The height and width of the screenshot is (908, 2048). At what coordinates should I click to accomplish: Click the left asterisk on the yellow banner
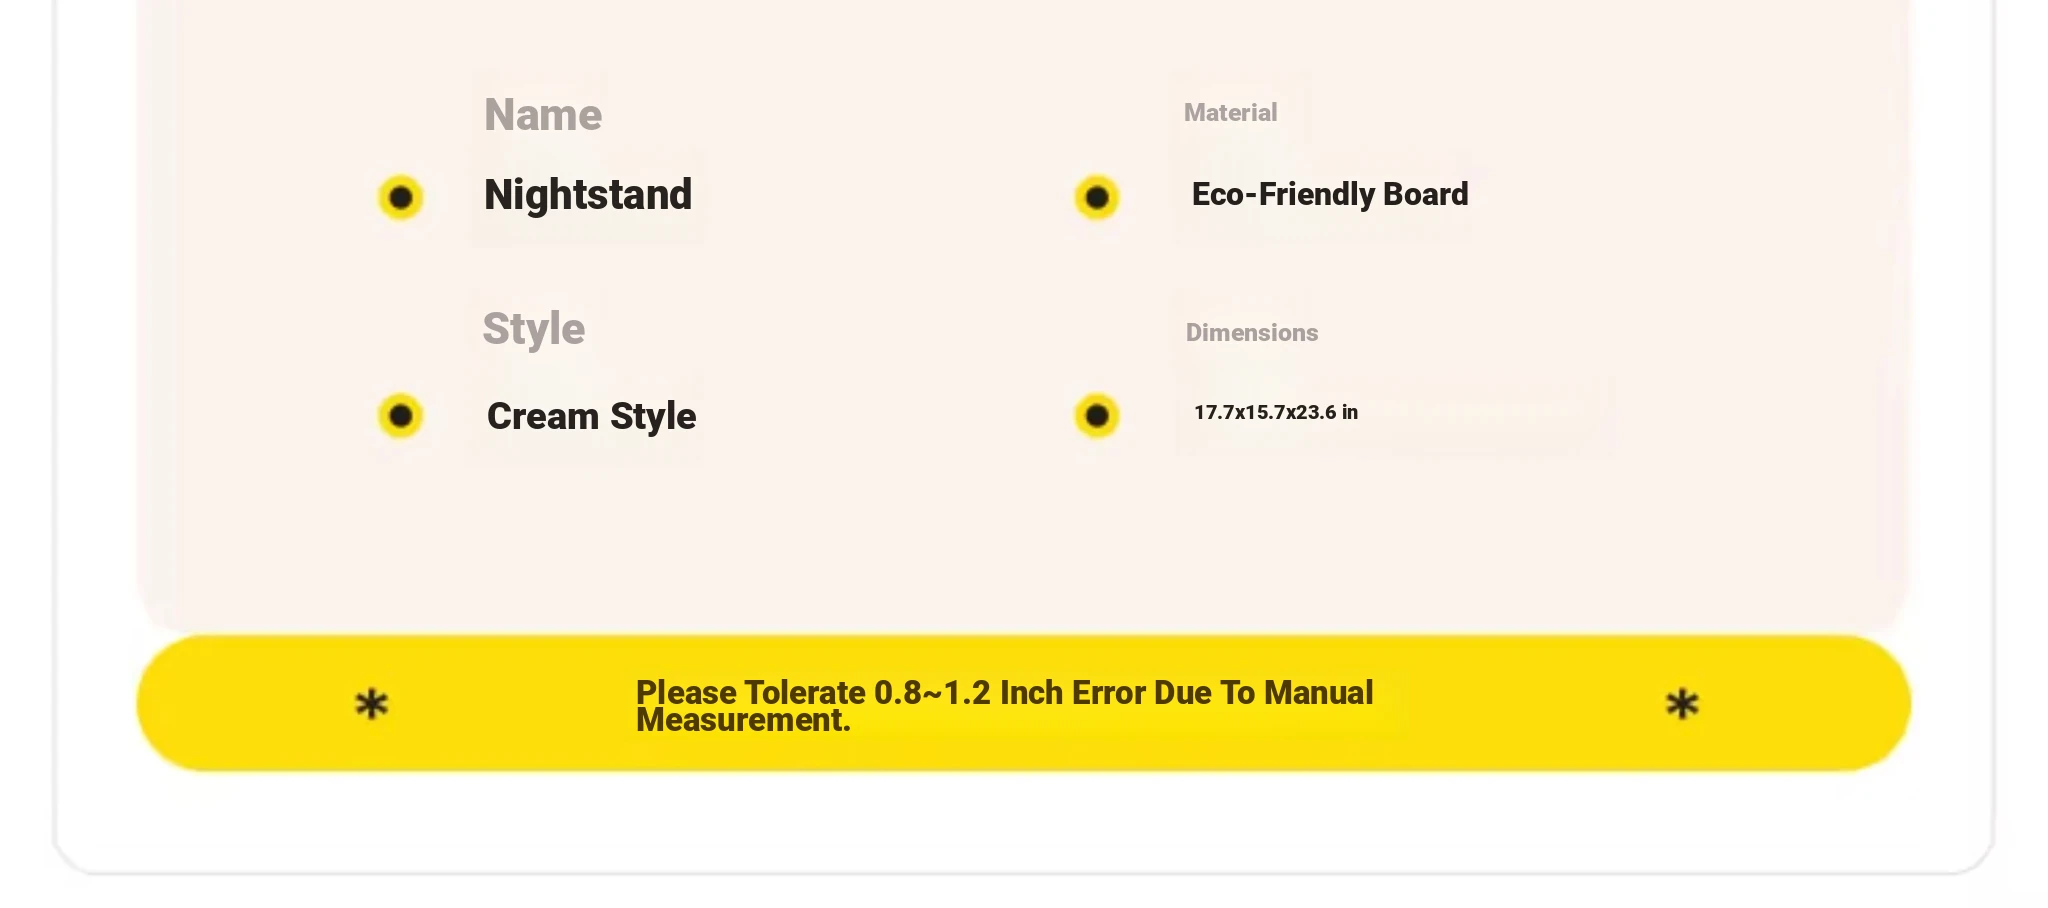(x=372, y=704)
